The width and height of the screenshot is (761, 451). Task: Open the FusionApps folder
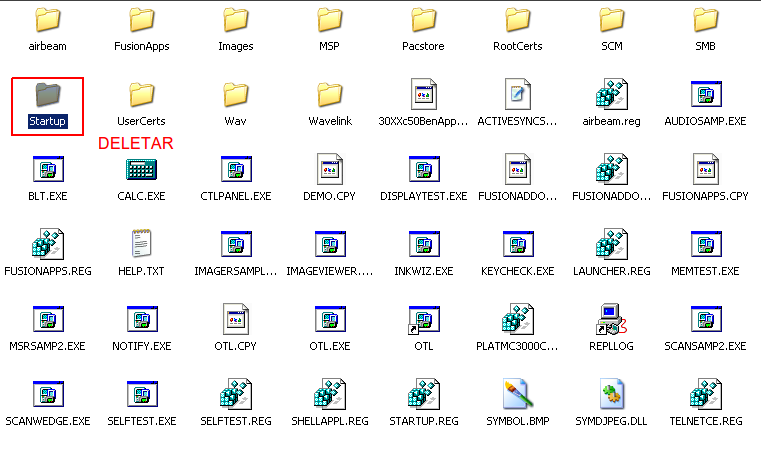tap(142, 20)
